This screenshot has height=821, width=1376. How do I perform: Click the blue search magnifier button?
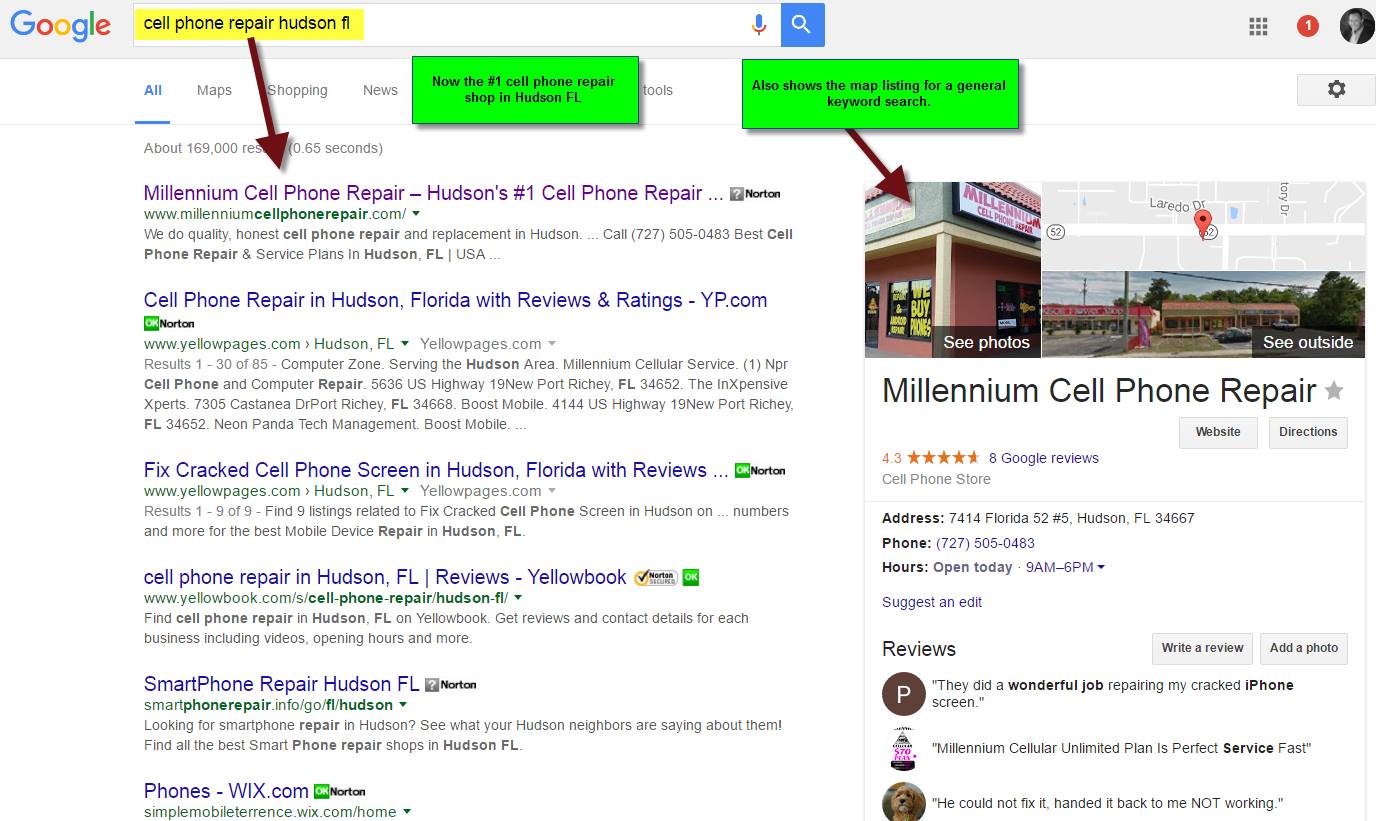pos(802,25)
